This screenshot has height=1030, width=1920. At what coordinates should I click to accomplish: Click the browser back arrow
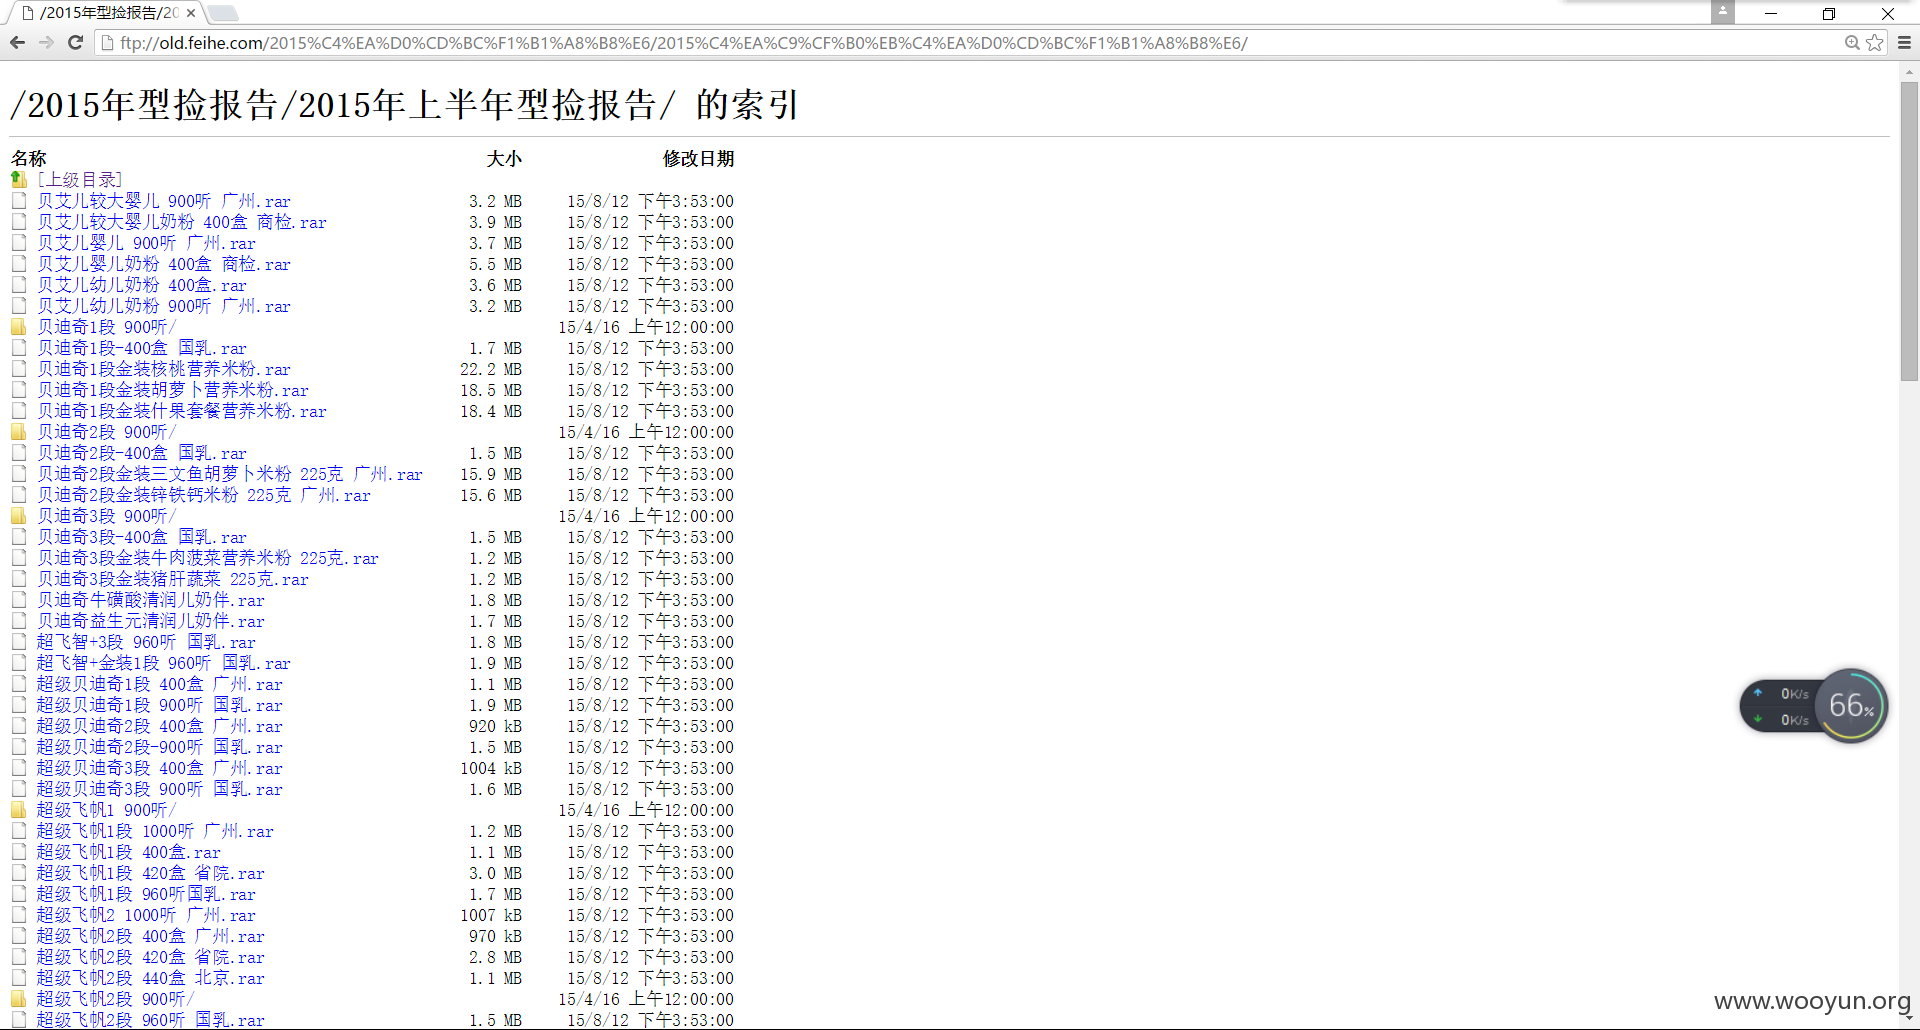(17, 43)
